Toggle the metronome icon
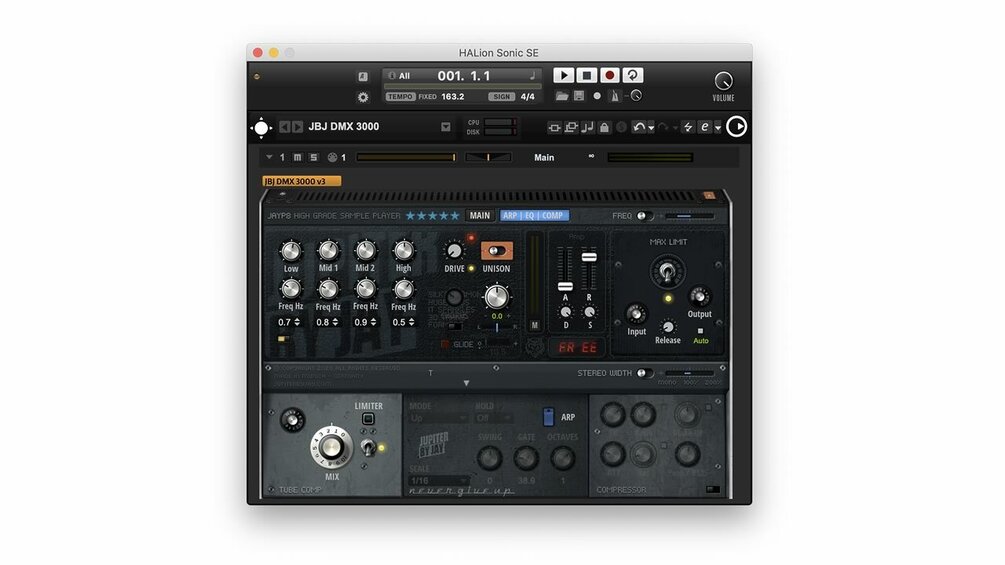The height and width of the screenshot is (565, 1005). click(x=614, y=96)
